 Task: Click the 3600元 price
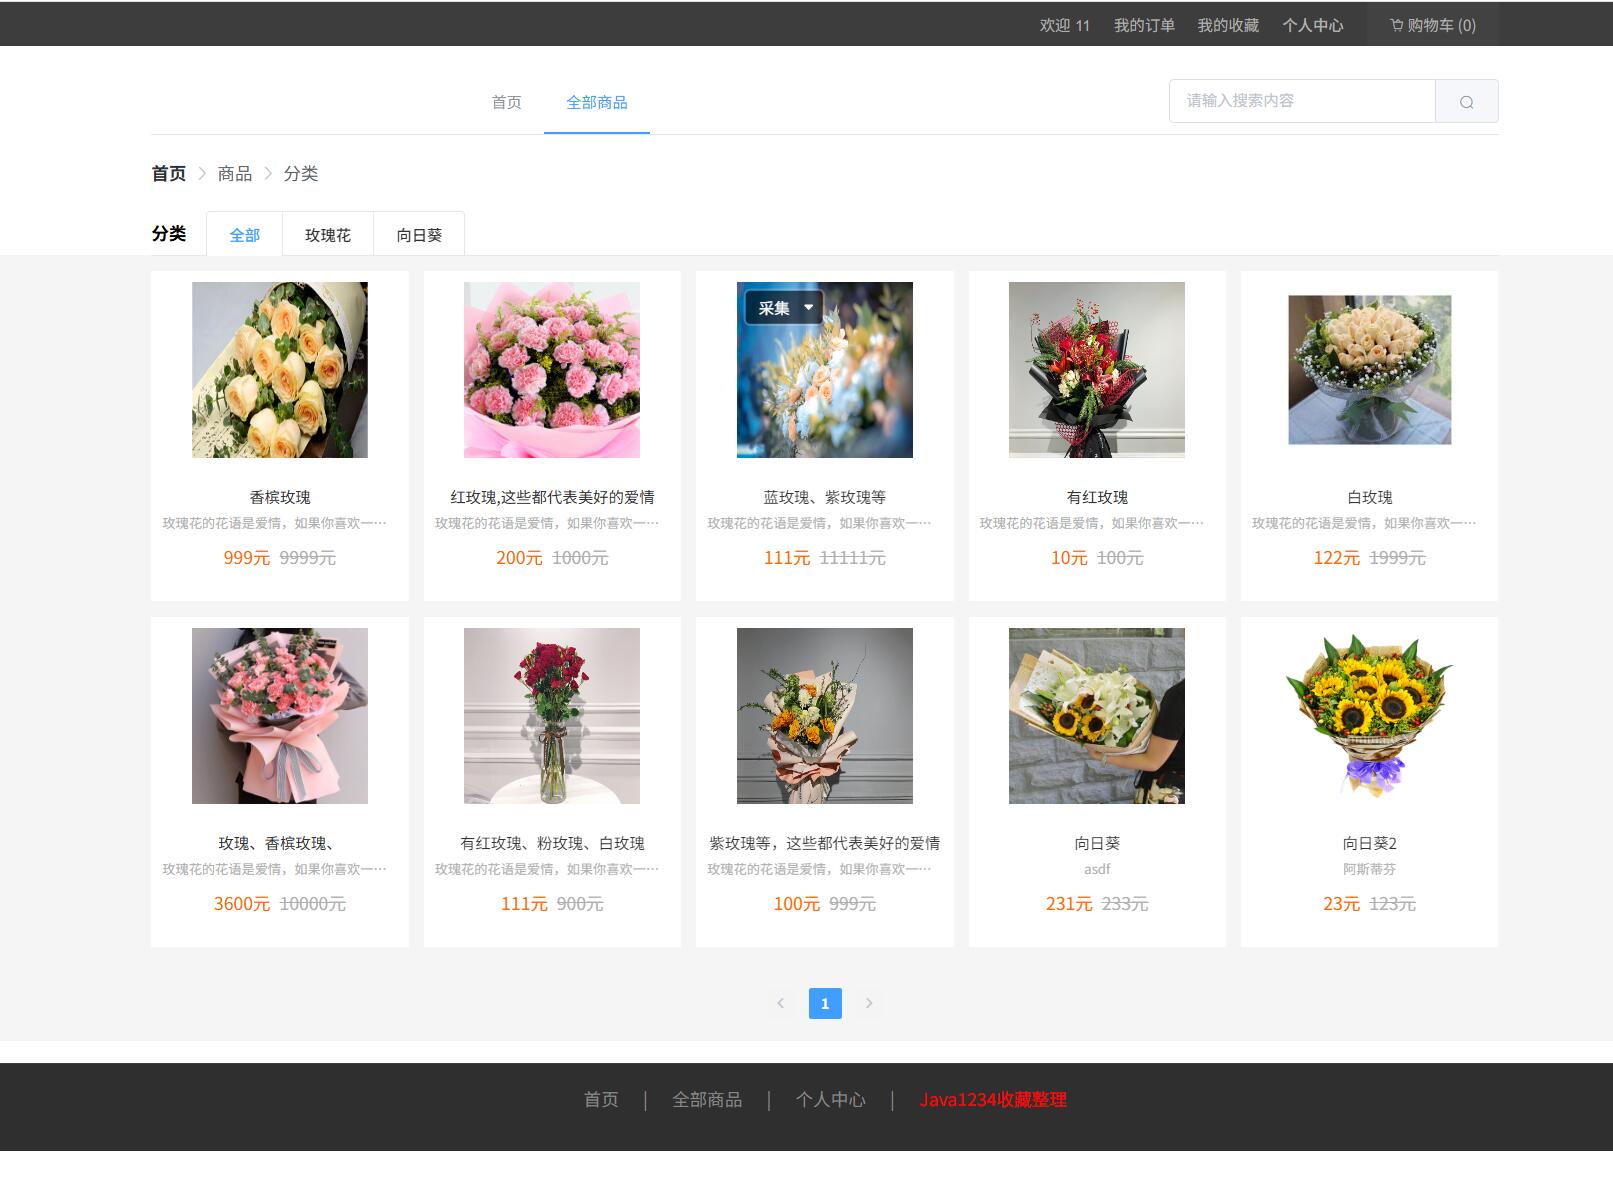click(242, 904)
